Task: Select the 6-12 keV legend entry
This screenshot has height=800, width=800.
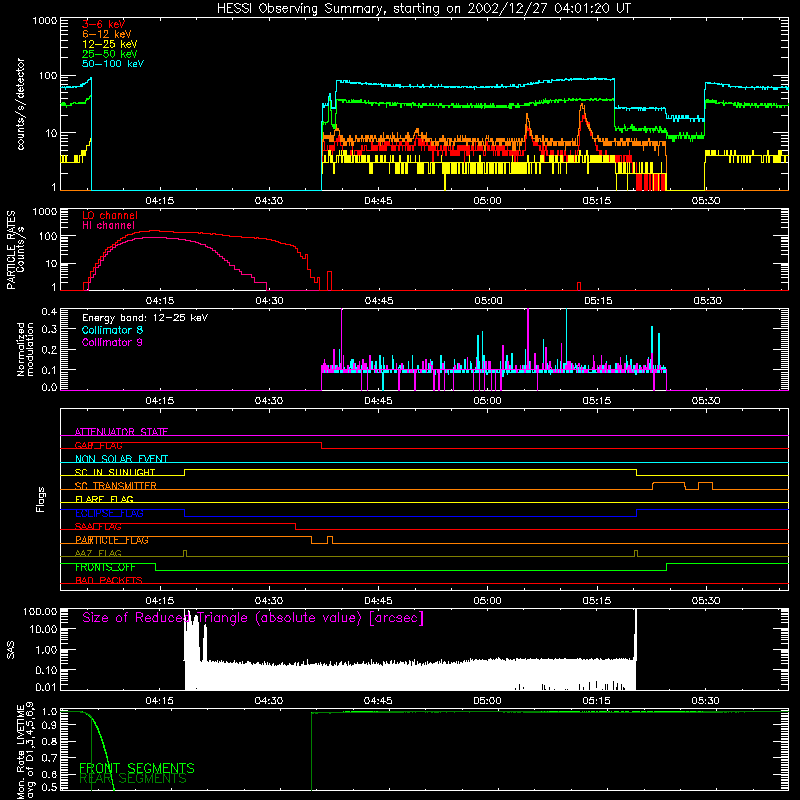Action: 106,34
